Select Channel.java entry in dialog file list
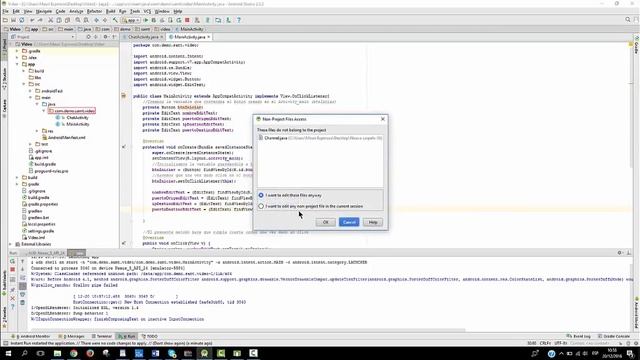 point(320,138)
